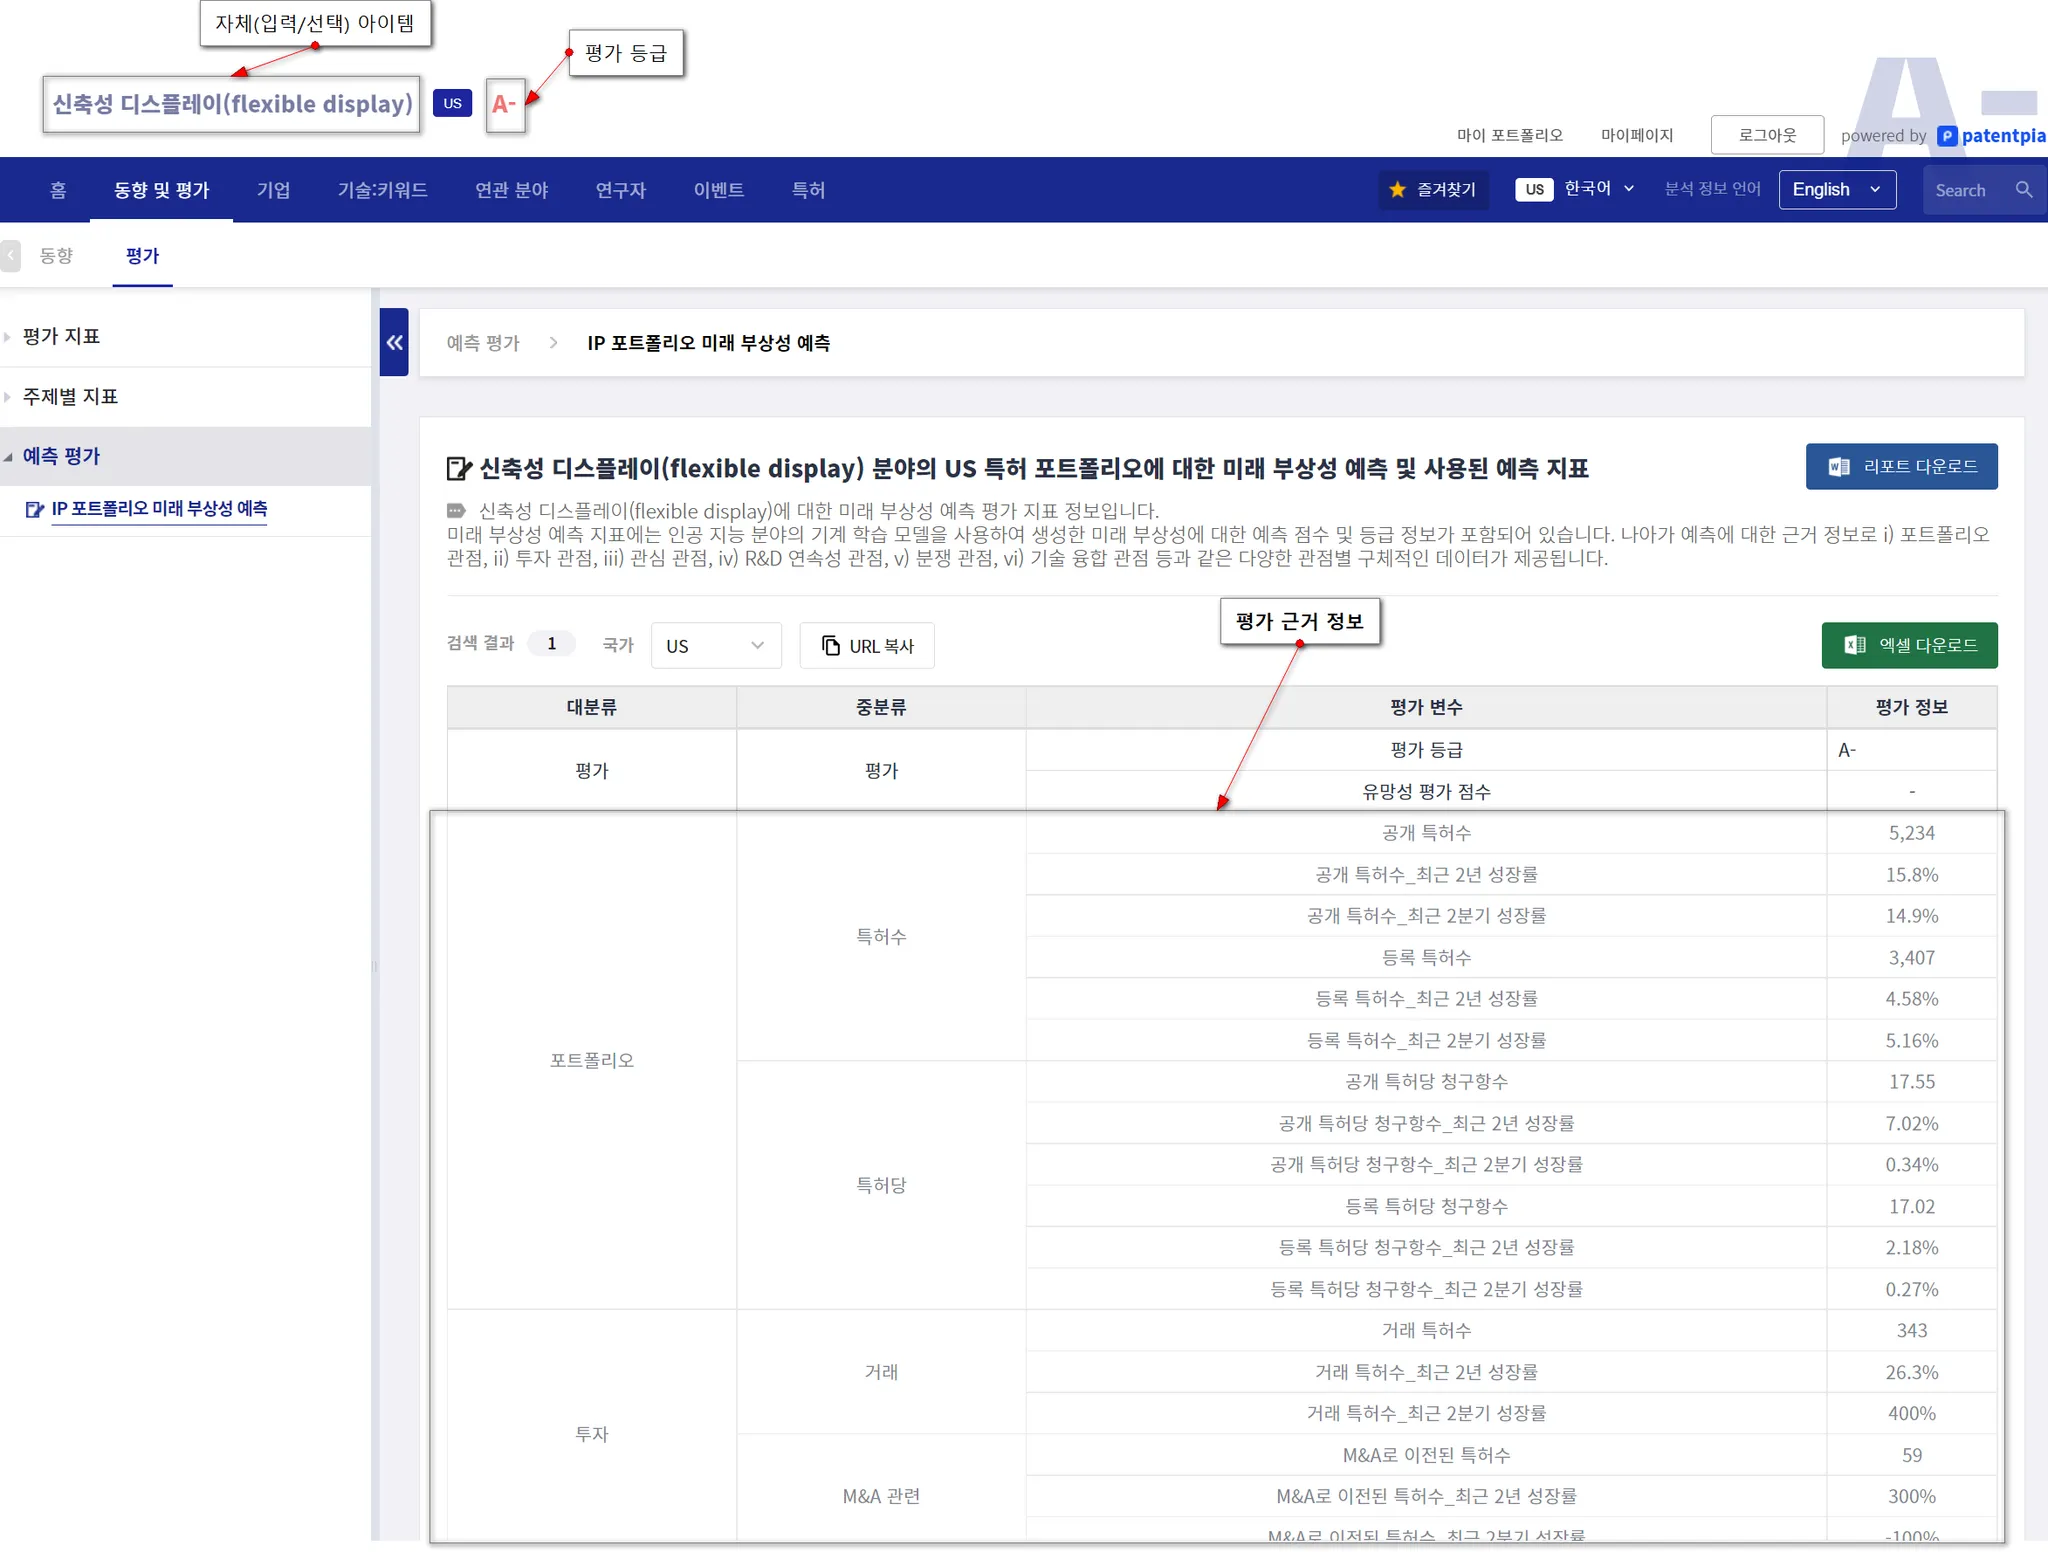
Task: Click the patentpia logo
Action: click(1991, 135)
